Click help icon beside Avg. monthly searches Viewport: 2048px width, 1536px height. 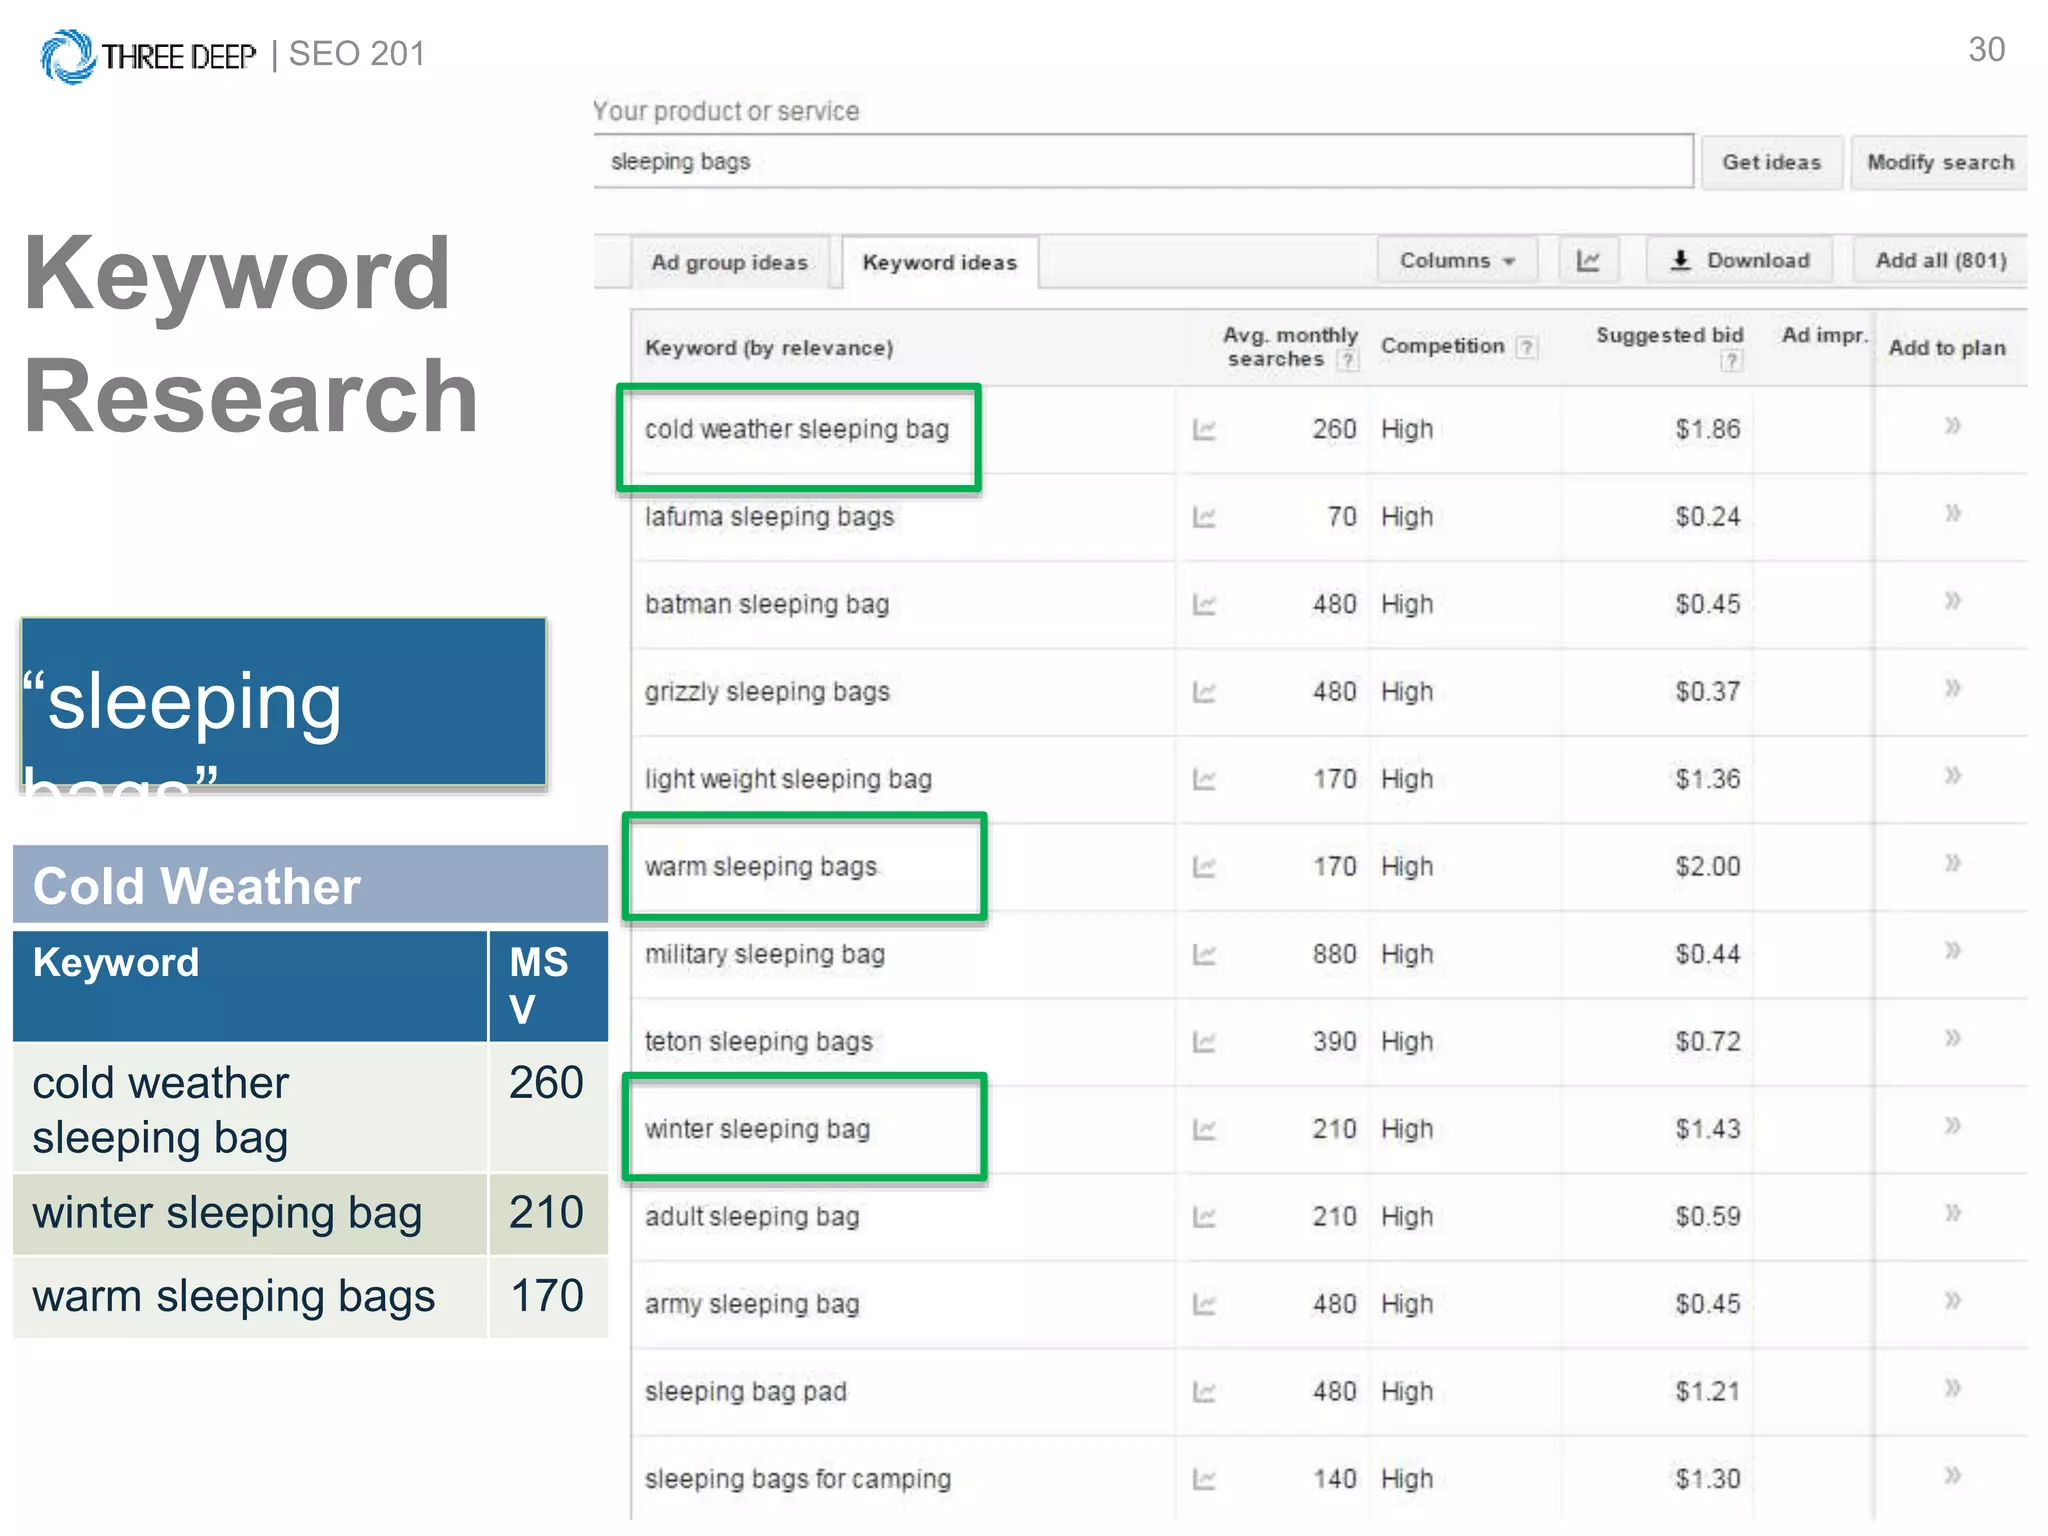click(x=1349, y=360)
